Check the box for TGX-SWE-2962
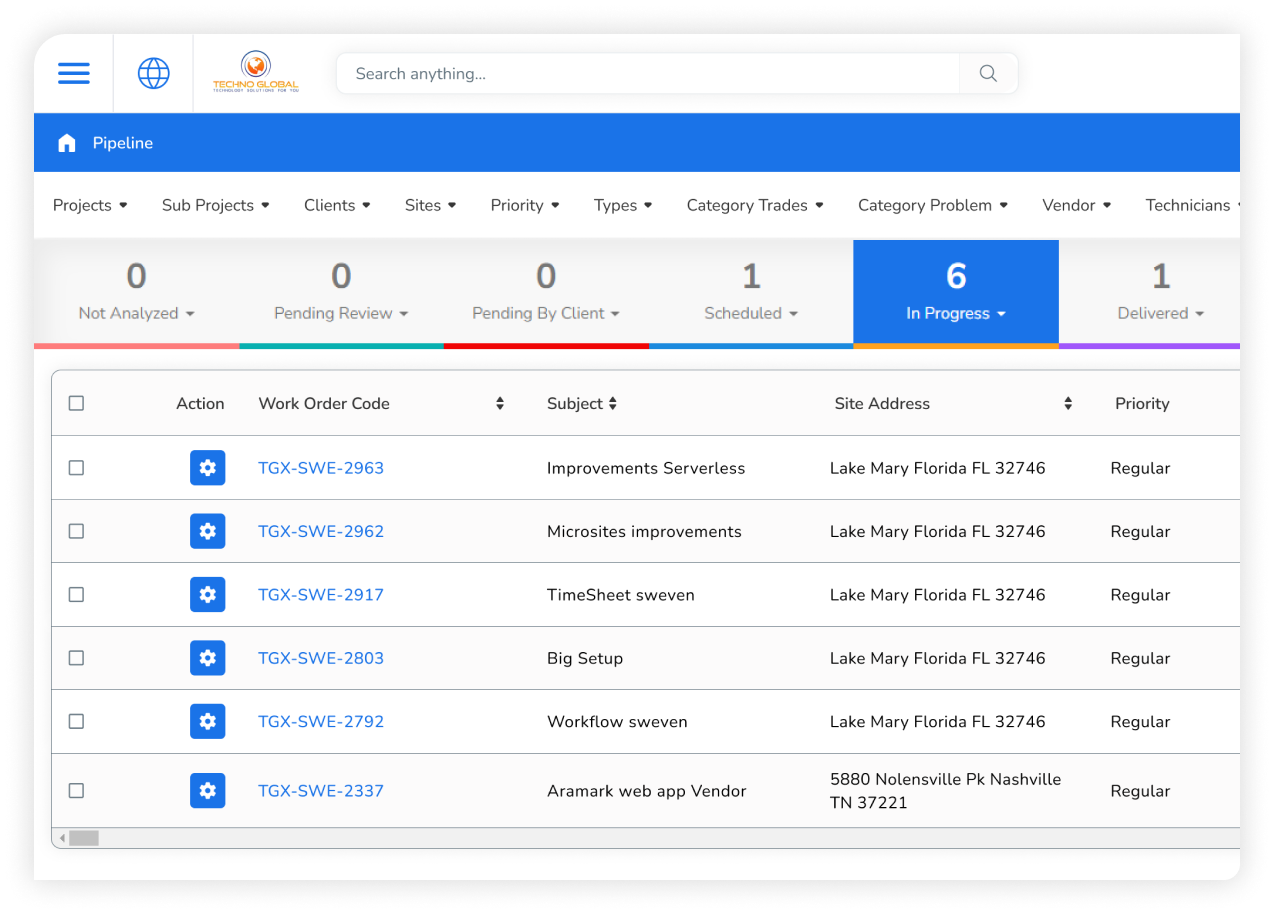 point(76,531)
